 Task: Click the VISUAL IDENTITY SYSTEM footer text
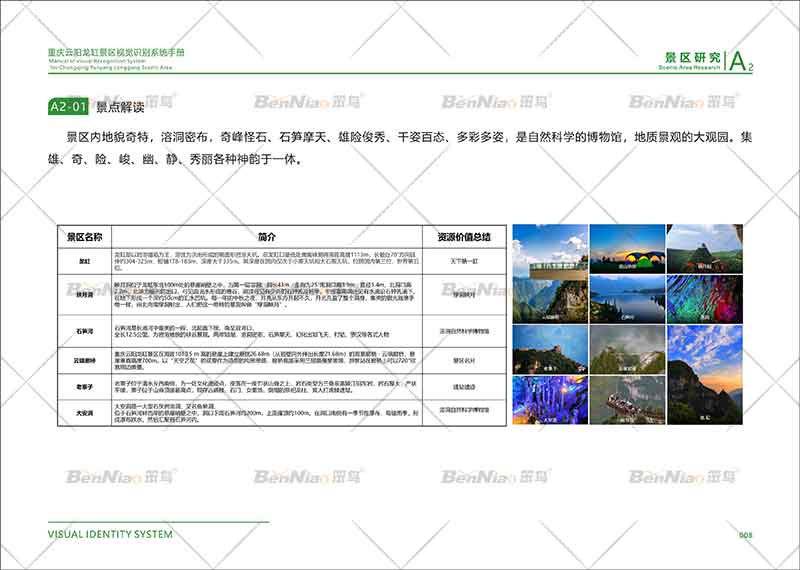point(110,534)
